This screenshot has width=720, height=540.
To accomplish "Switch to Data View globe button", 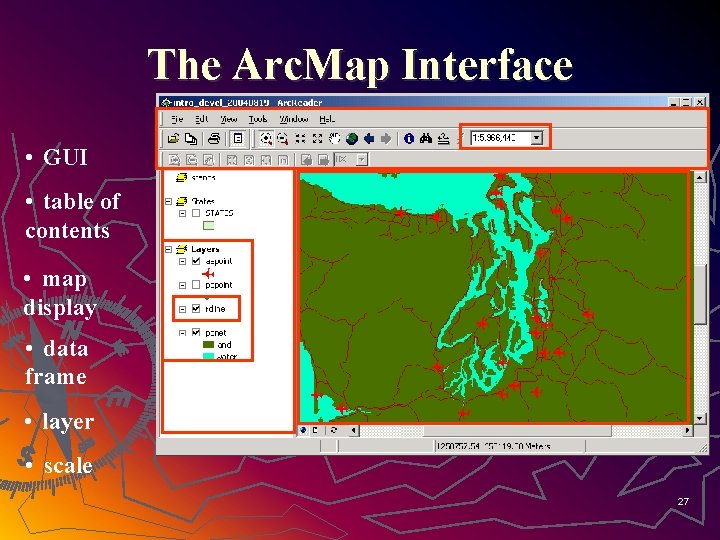I will tap(303, 430).
